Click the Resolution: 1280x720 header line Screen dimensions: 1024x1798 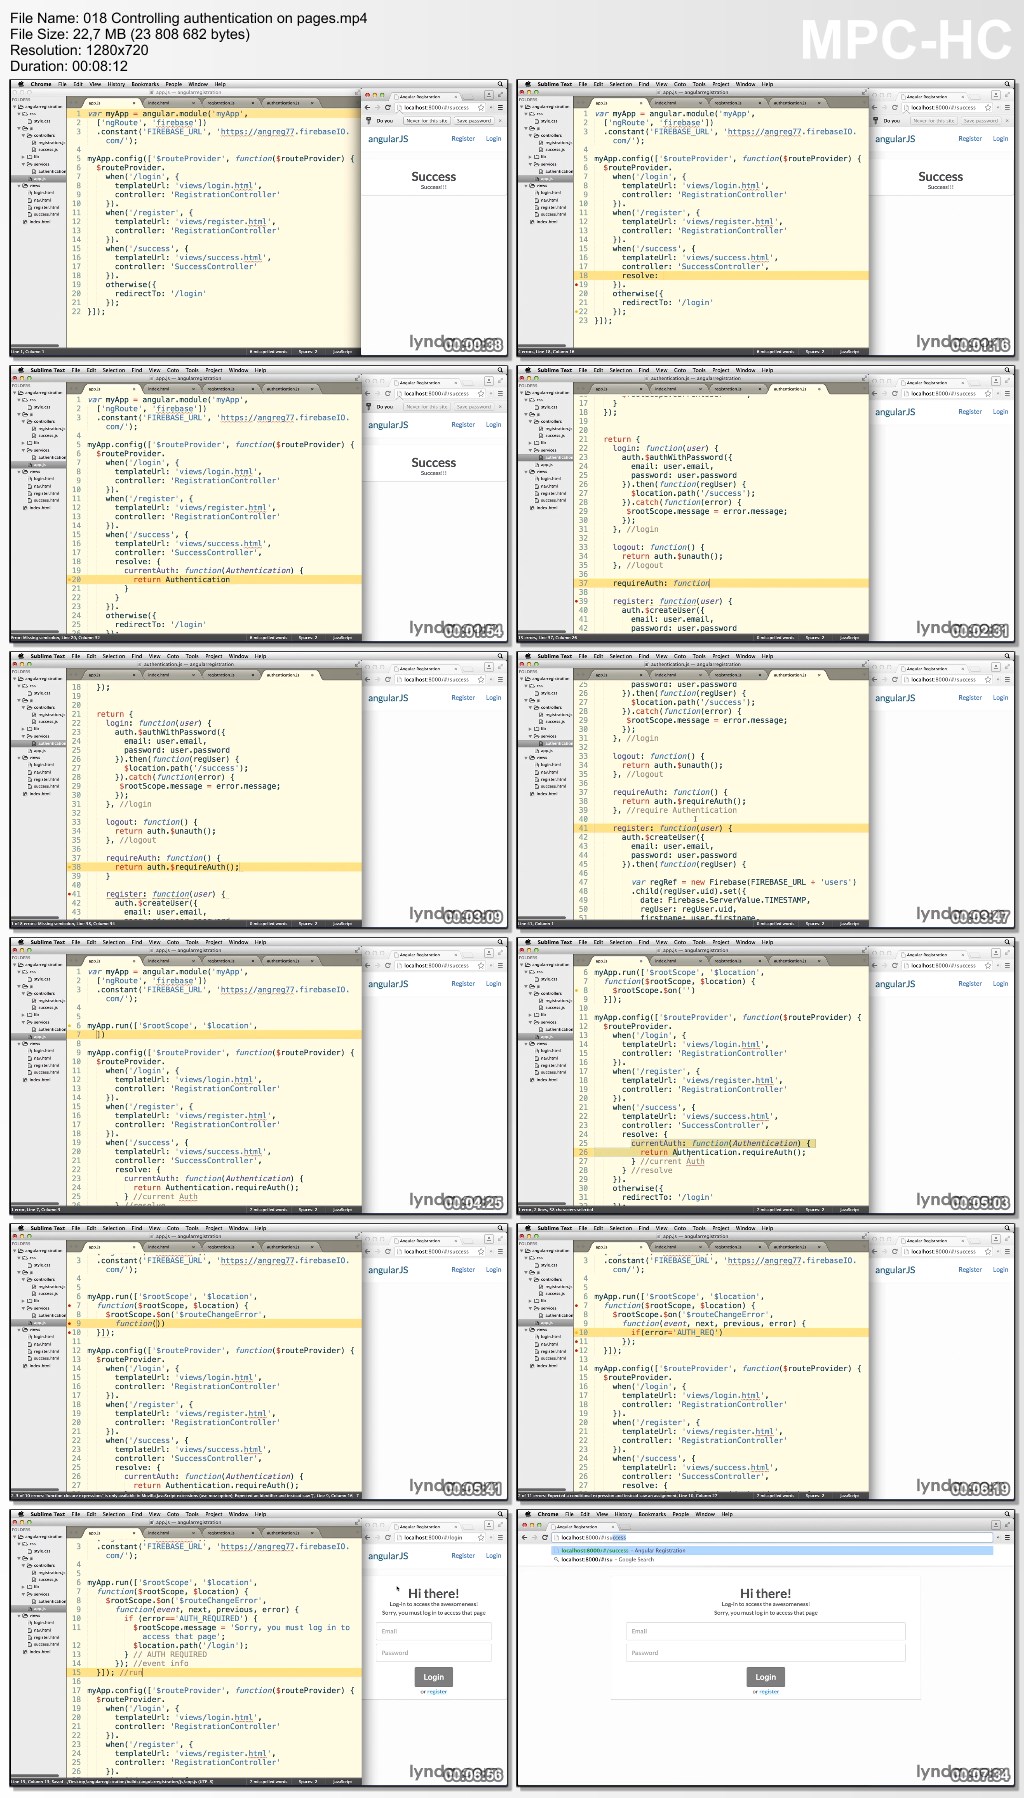80,50
